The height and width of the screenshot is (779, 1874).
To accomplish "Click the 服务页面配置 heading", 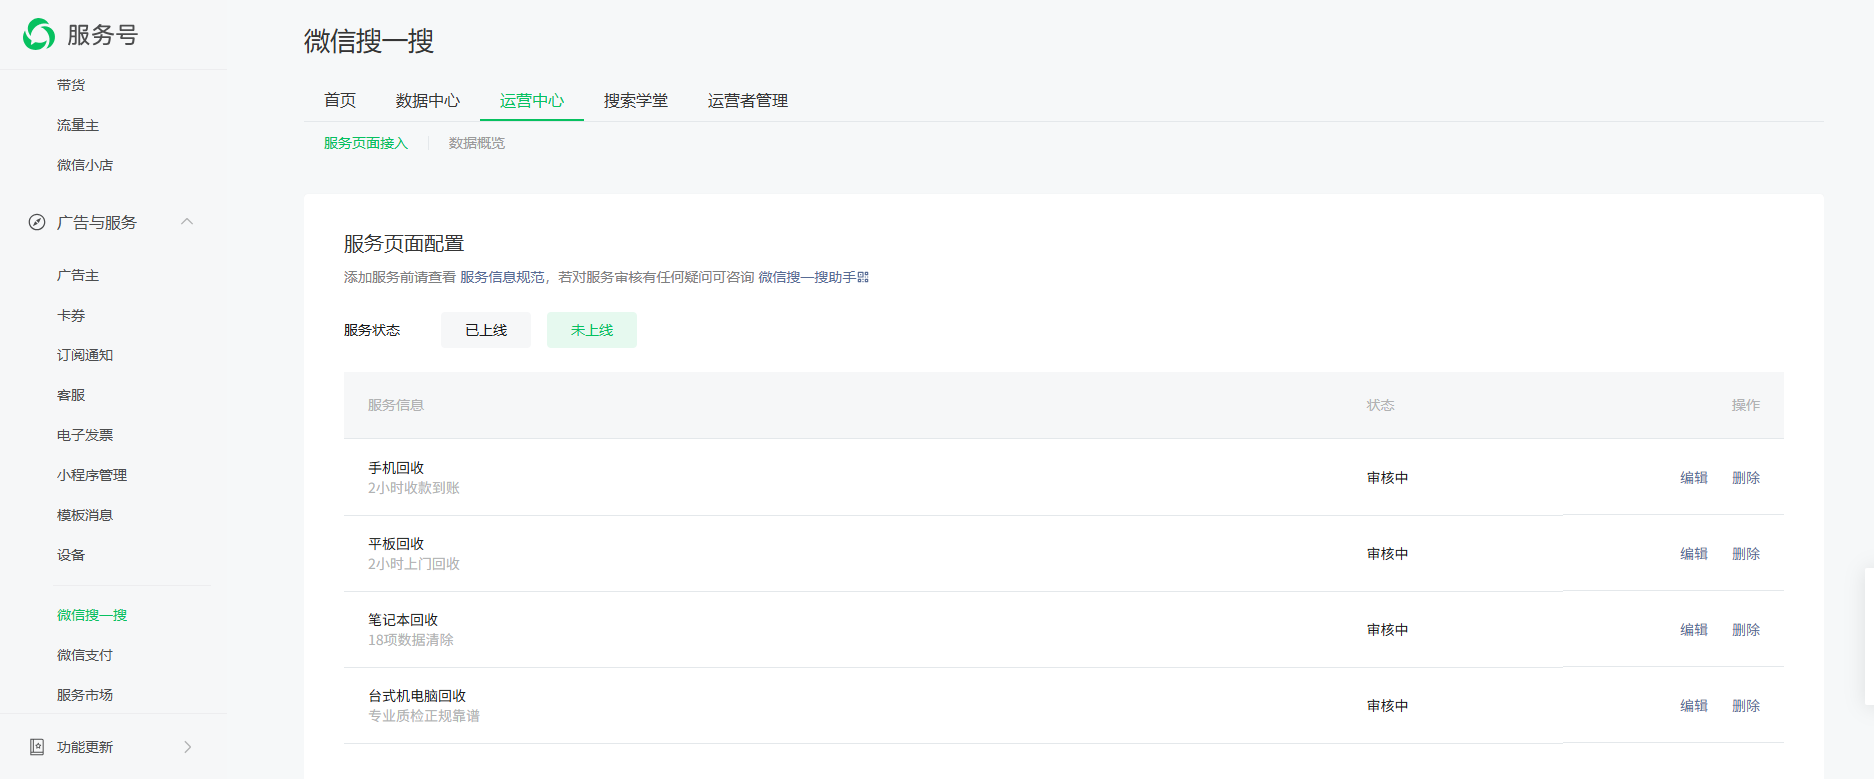I will click(404, 244).
